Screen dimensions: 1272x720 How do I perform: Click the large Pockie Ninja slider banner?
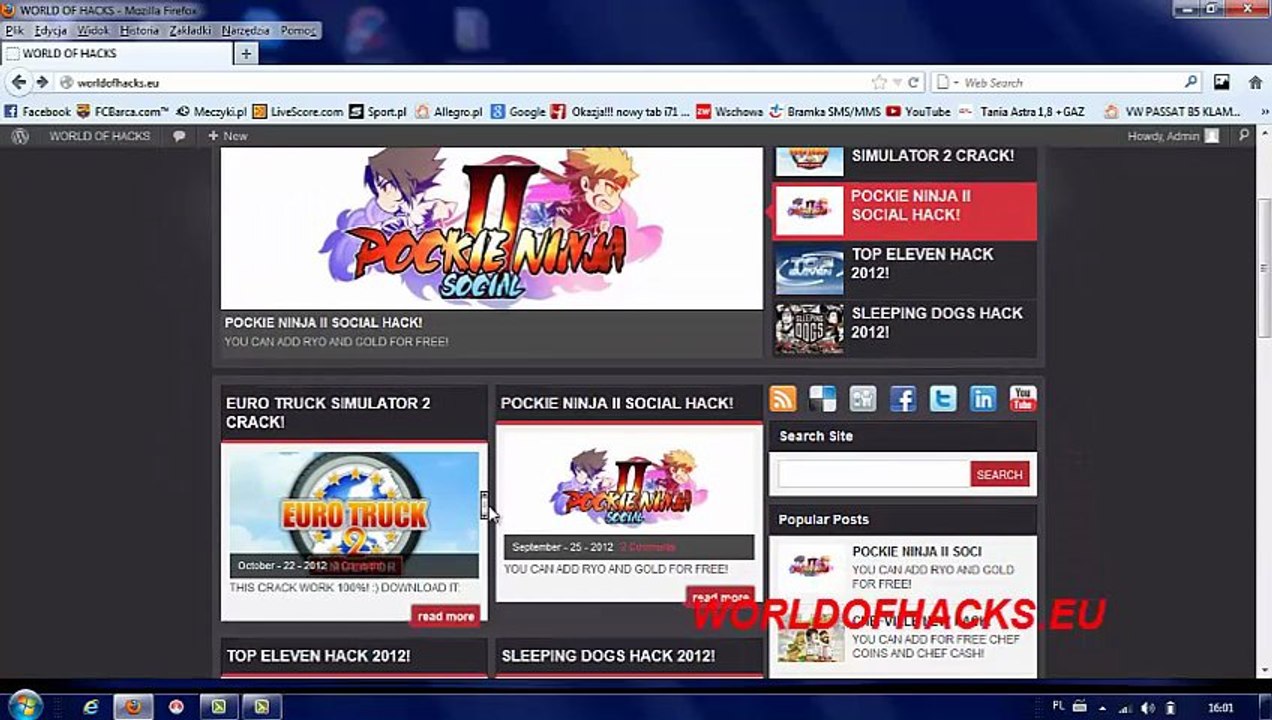[492, 228]
